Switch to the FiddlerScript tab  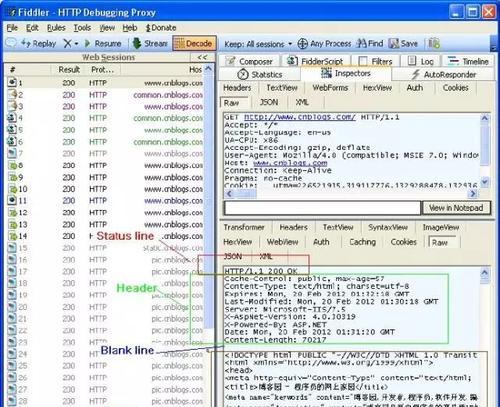pos(315,61)
